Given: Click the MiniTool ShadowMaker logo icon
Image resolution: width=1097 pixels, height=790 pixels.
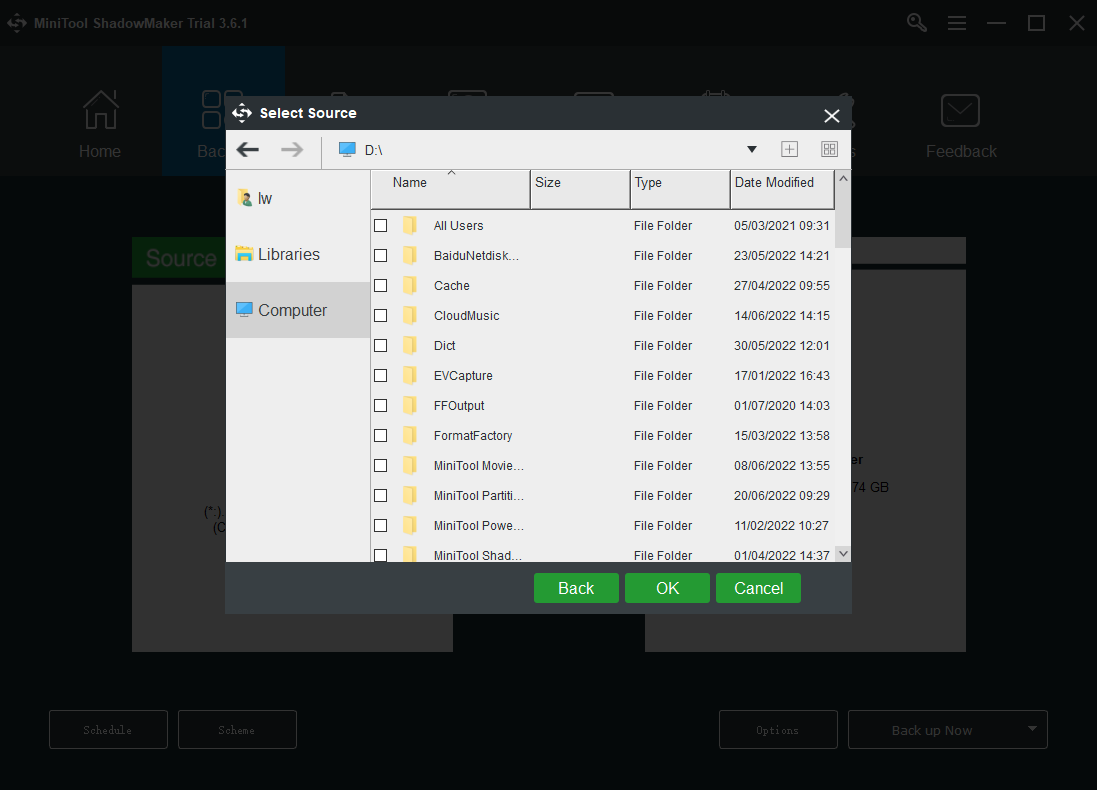Looking at the screenshot, I should 17,23.
